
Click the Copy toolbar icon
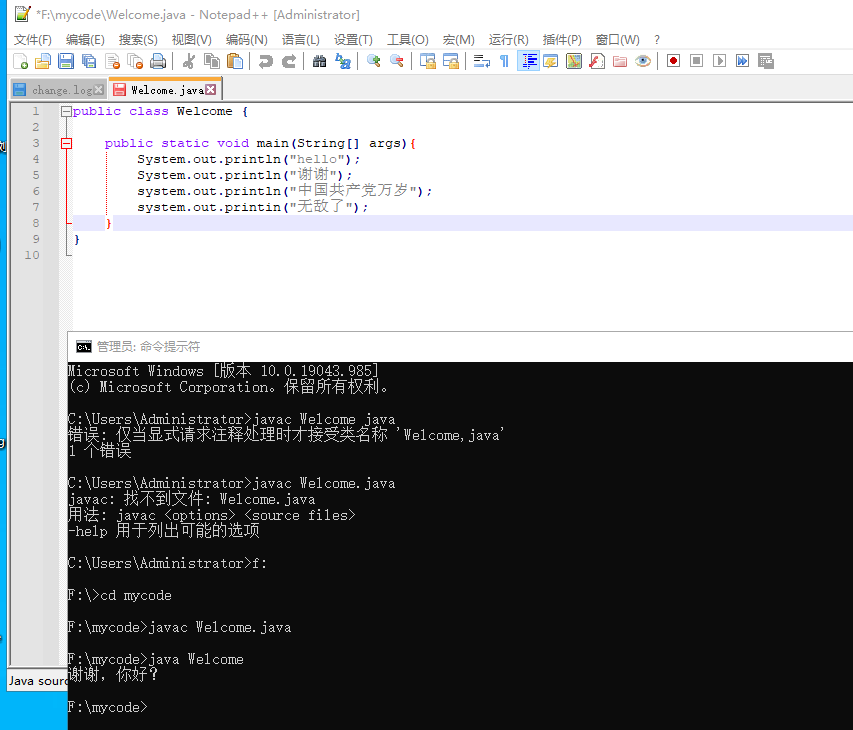(x=212, y=61)
